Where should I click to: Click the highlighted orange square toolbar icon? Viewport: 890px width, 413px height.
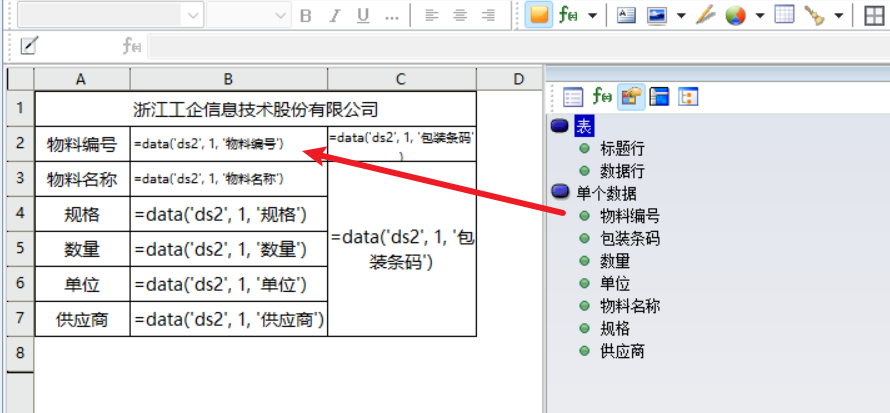[539, 15]
